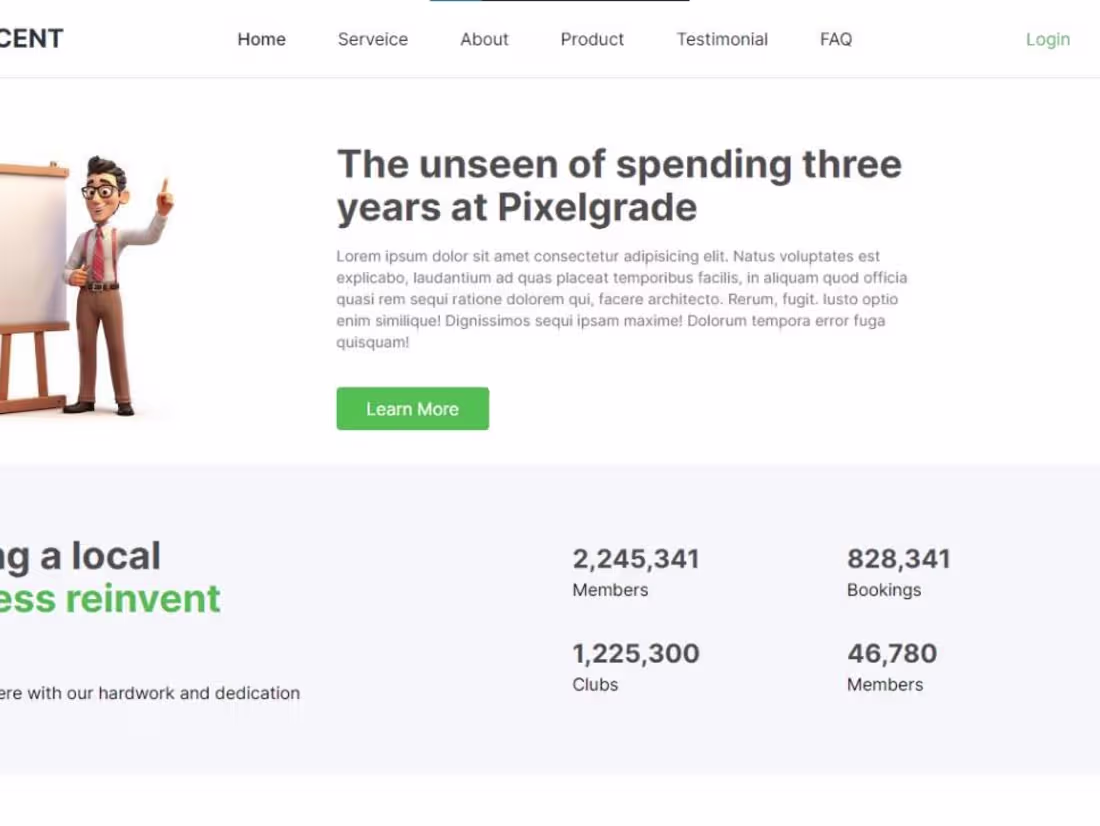This screenshot has width=1100, height=826.
Task: Navigate to the Serveice section
Action: click(x=373, y=40)
